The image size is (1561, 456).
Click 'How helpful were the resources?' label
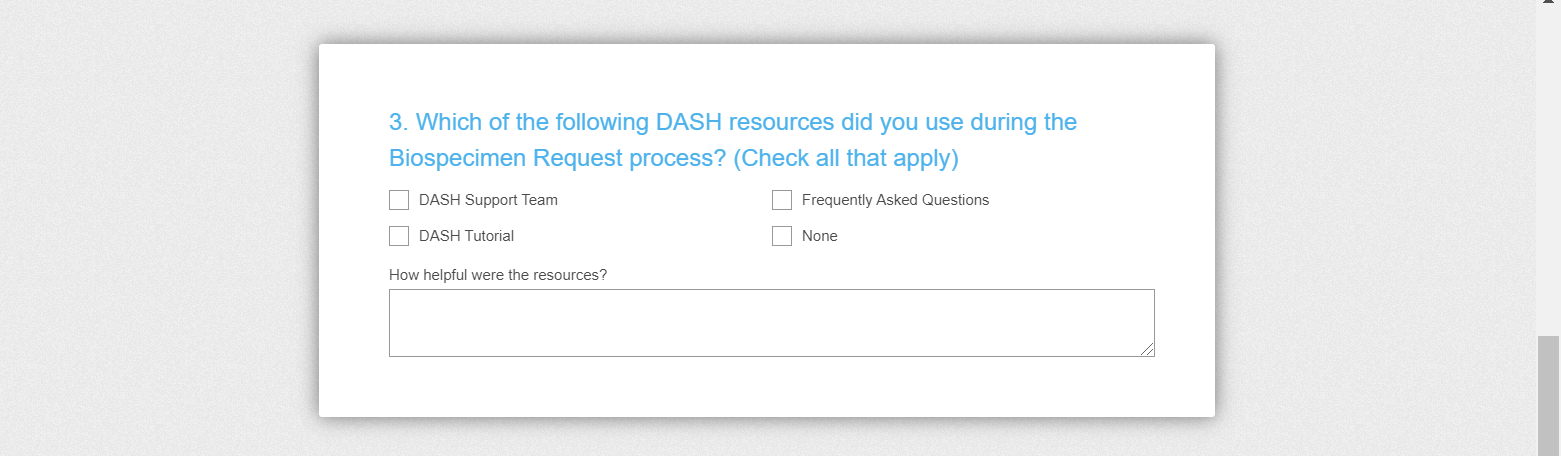point(498,274)
